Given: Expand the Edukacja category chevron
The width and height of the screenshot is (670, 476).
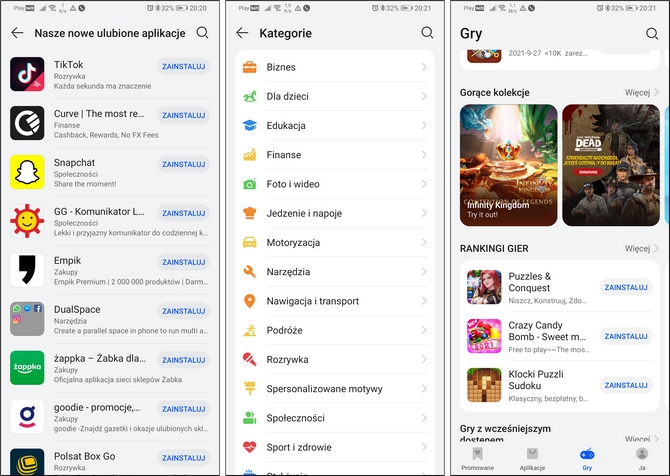Looking at the screenshot, I should (424, 125).
